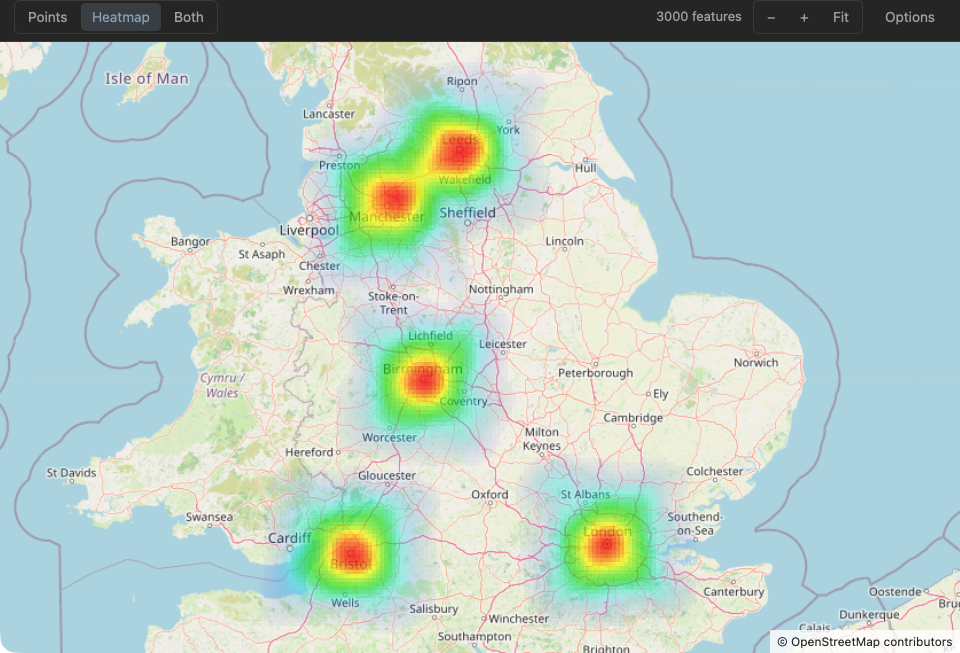Click the Salisbury map label

(x=433, y=609)
